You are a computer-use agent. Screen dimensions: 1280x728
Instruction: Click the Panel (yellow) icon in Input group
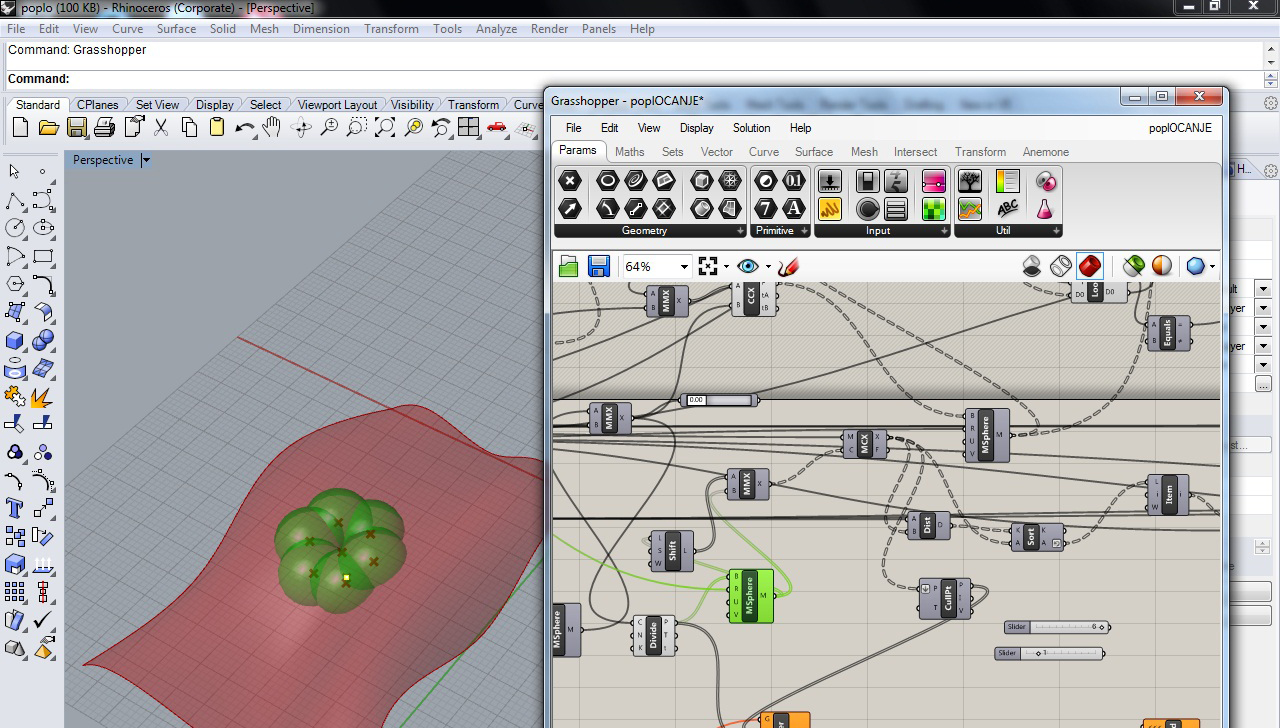point(830,209)
